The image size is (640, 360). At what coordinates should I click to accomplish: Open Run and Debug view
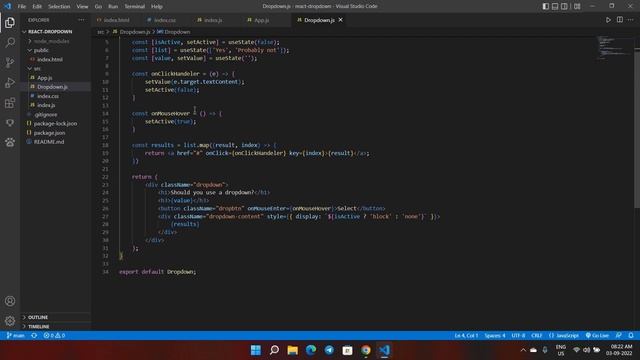[10, 82]
